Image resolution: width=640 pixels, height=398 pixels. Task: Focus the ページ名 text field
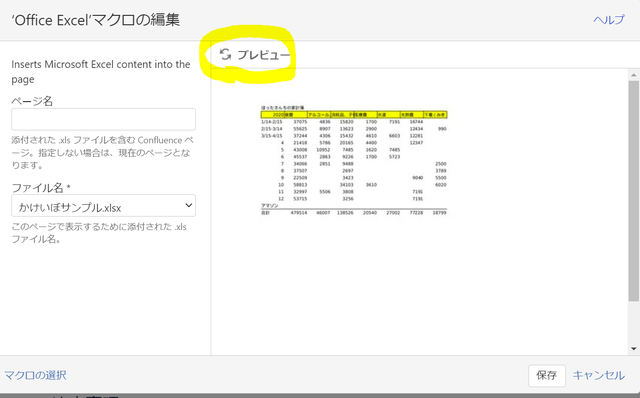pyautogui.click(x=103, y=119)
